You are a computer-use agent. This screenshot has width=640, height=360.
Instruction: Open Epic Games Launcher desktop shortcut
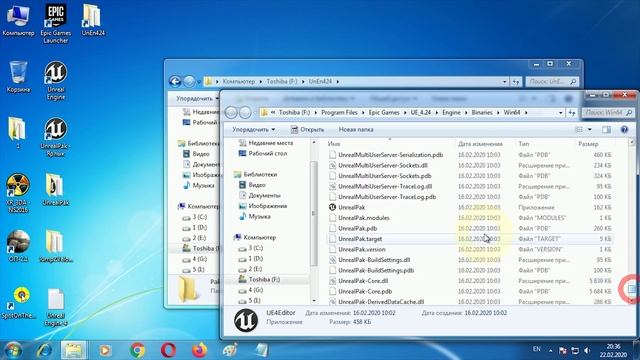pyautogui.click(x=56, y=24)
